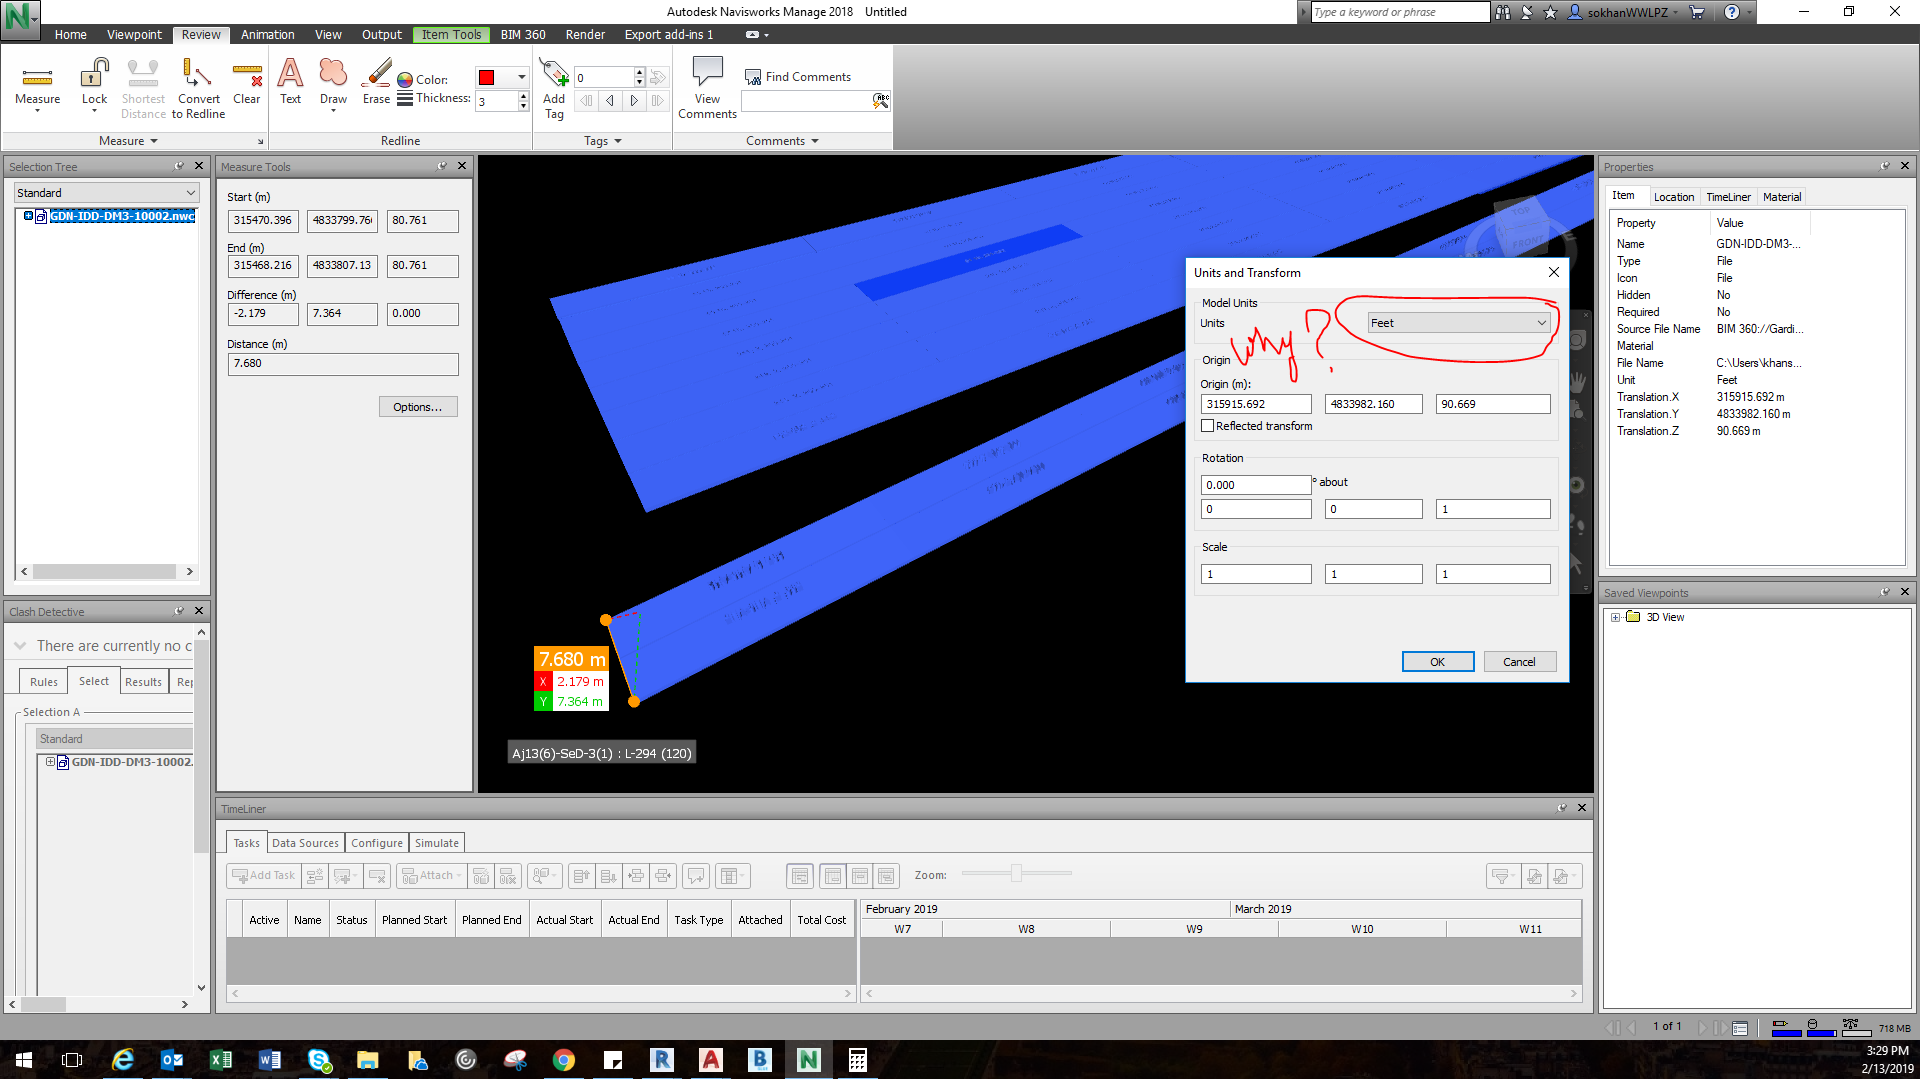The width and height of the screenshot is (1920, 1079).
Task: Click Attach in TimeLiner toolbar
Action: click(431, 876)
